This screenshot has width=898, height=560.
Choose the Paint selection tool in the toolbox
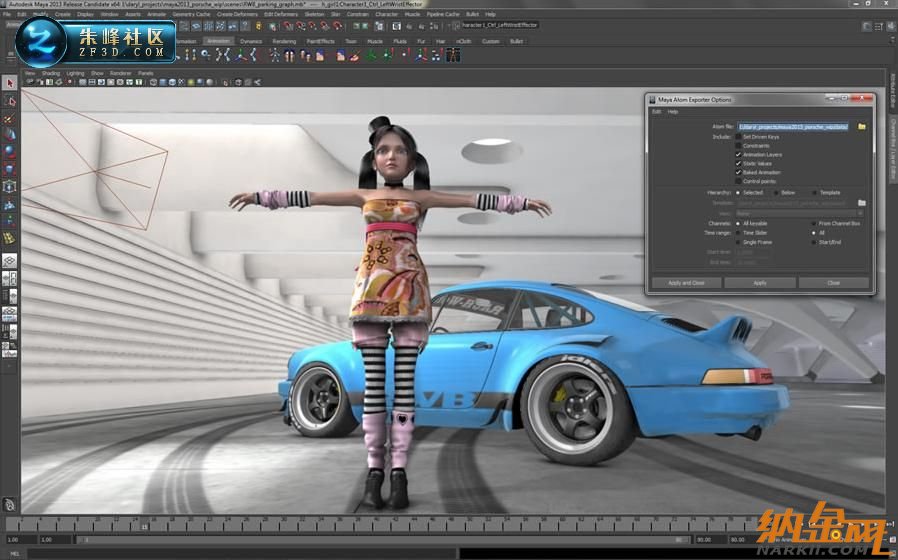point(10,119)
